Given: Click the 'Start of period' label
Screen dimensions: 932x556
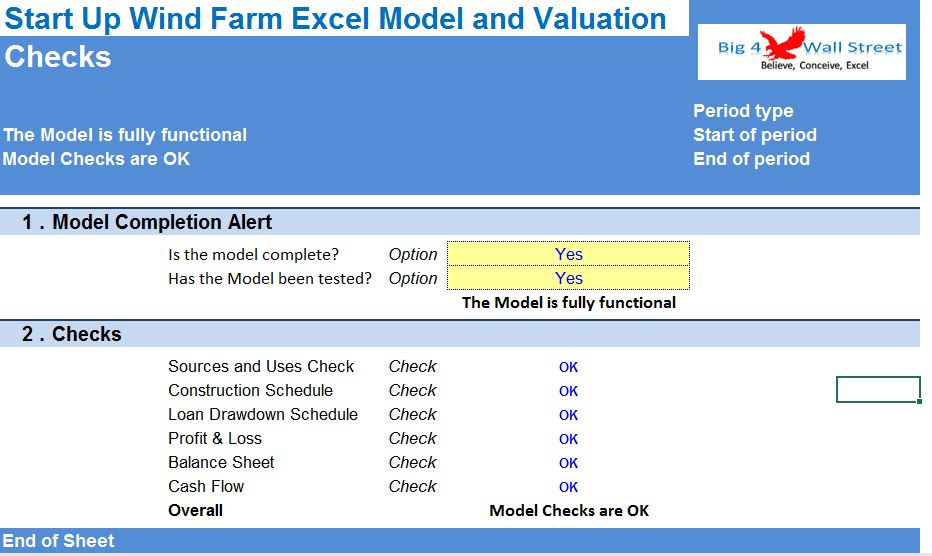Looking at the screenshot, I should point(755,134).
